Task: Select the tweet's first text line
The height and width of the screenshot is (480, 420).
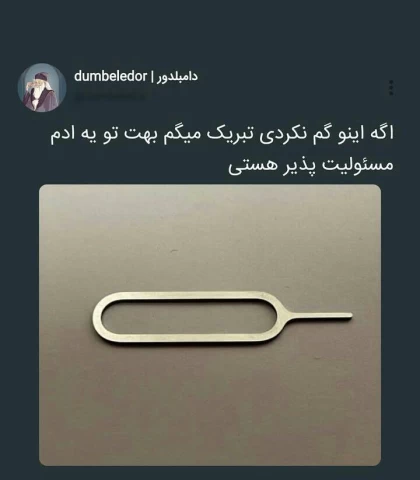Action: click(x=222, y=134)
